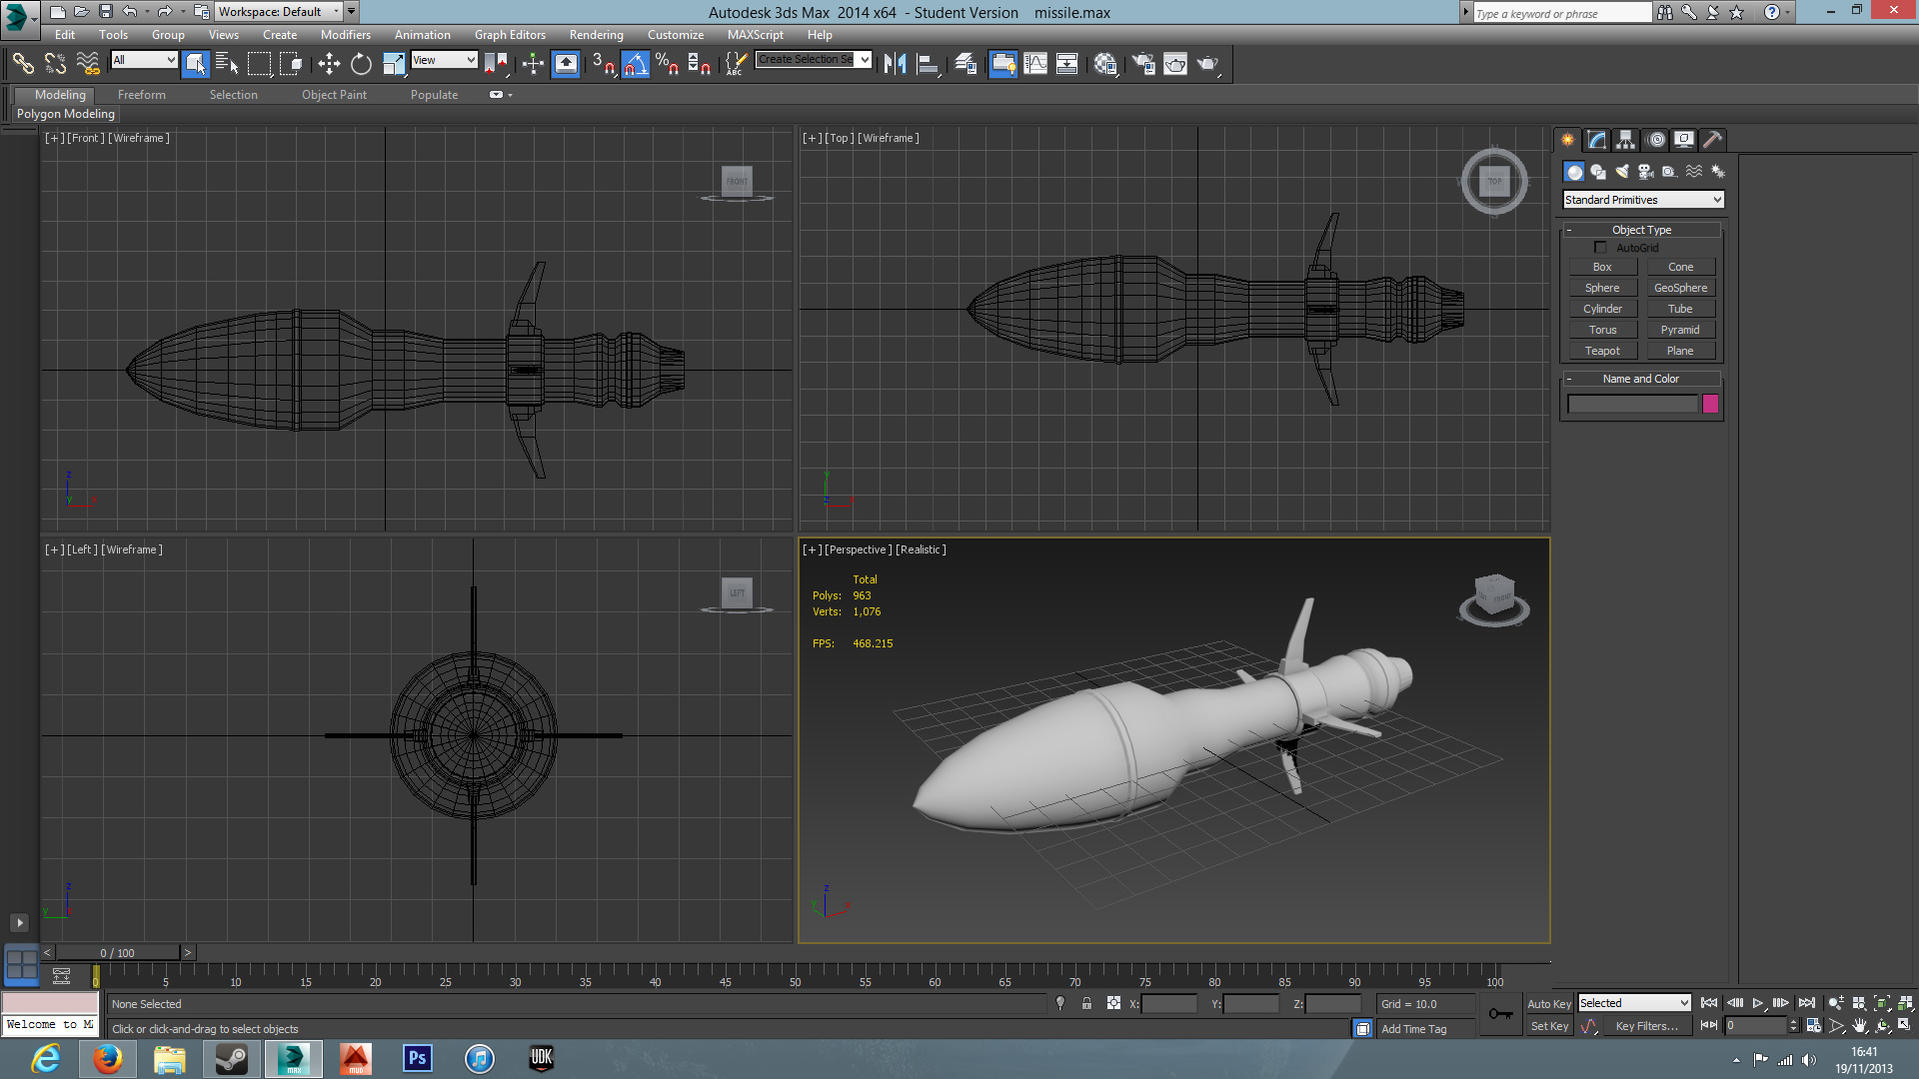This screenshot has height=1079, width=1919.
Task: Click the pink object color swatch
Action: click(x=1710, y=404)
